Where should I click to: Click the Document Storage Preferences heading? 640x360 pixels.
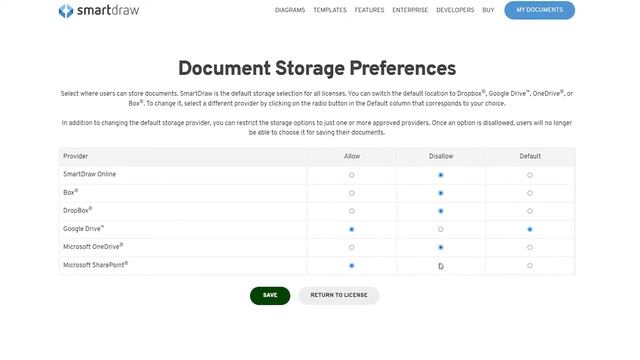[x=317, y=68]
